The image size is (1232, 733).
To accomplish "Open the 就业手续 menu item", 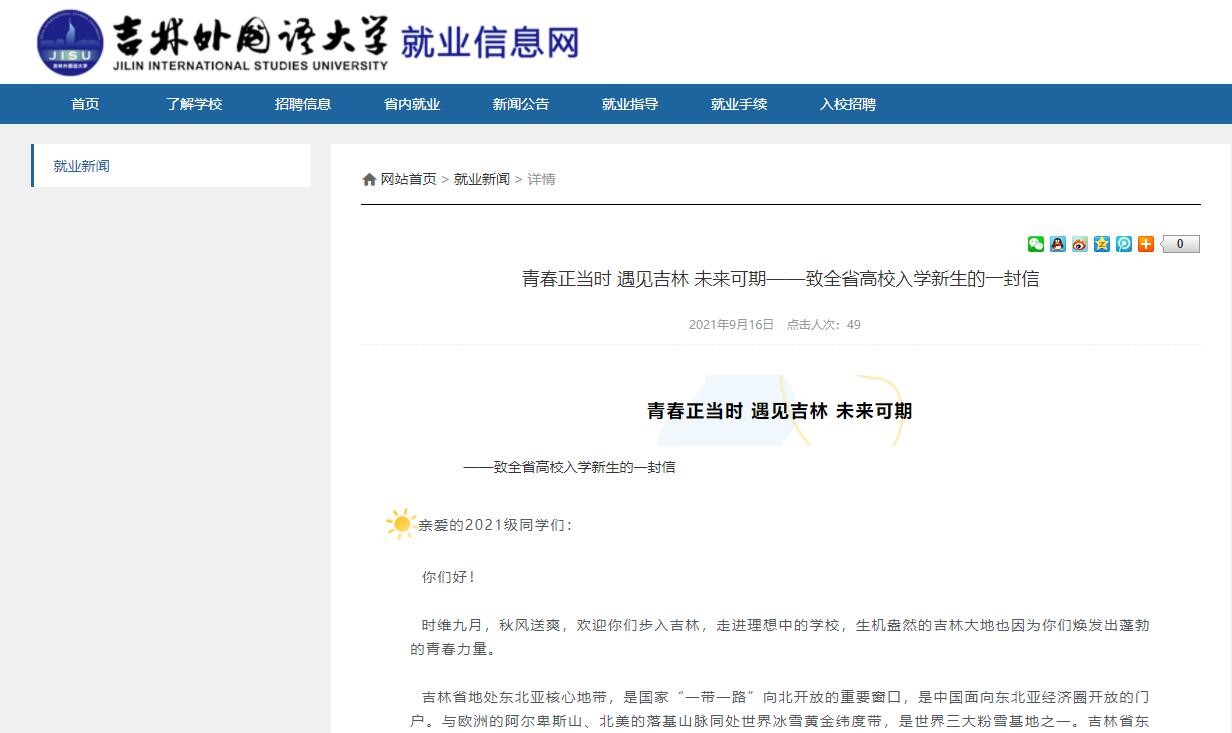I will point(739,104).
